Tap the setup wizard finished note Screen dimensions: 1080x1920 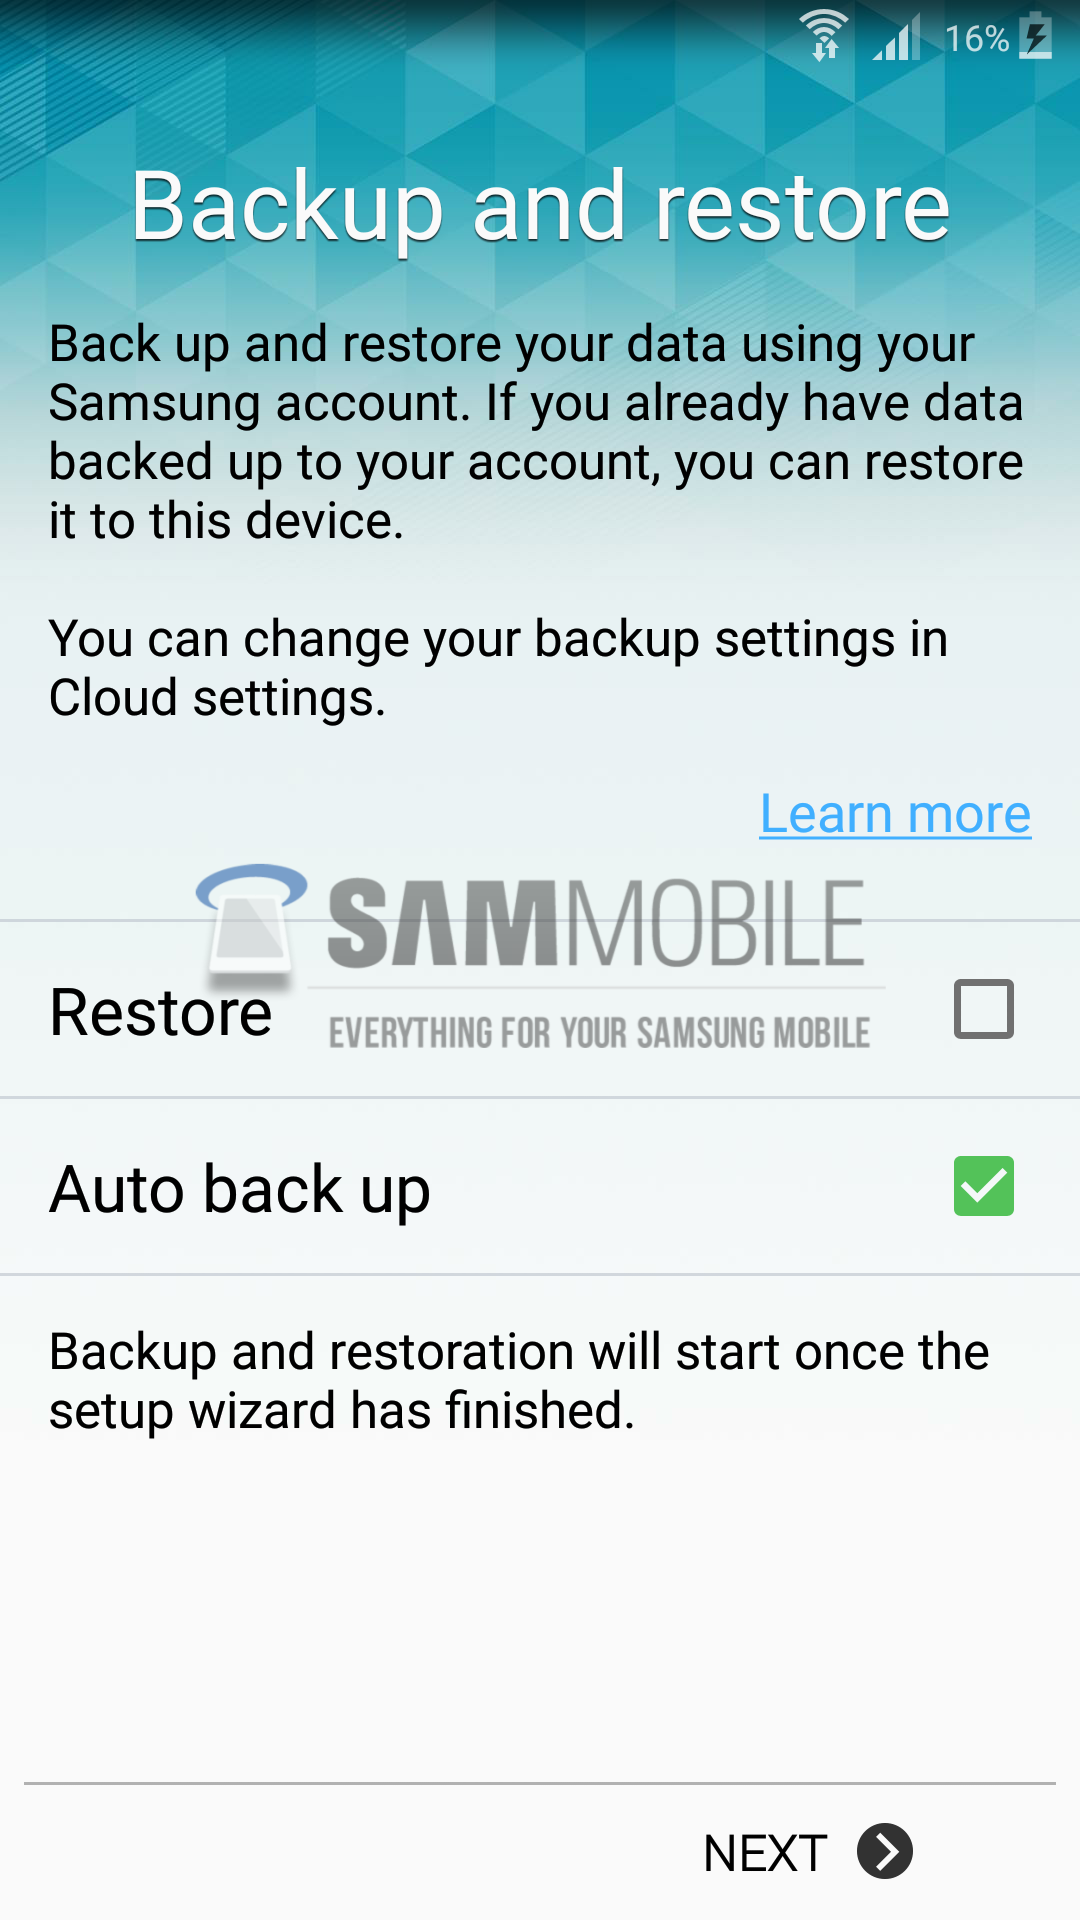point(519,1381)
